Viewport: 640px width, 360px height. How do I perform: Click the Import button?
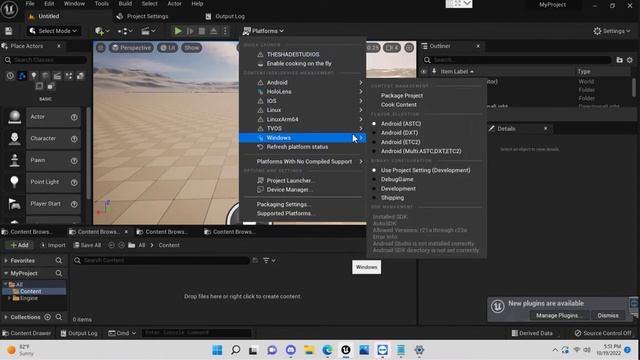pyautogui.click(x=53, y=245)
